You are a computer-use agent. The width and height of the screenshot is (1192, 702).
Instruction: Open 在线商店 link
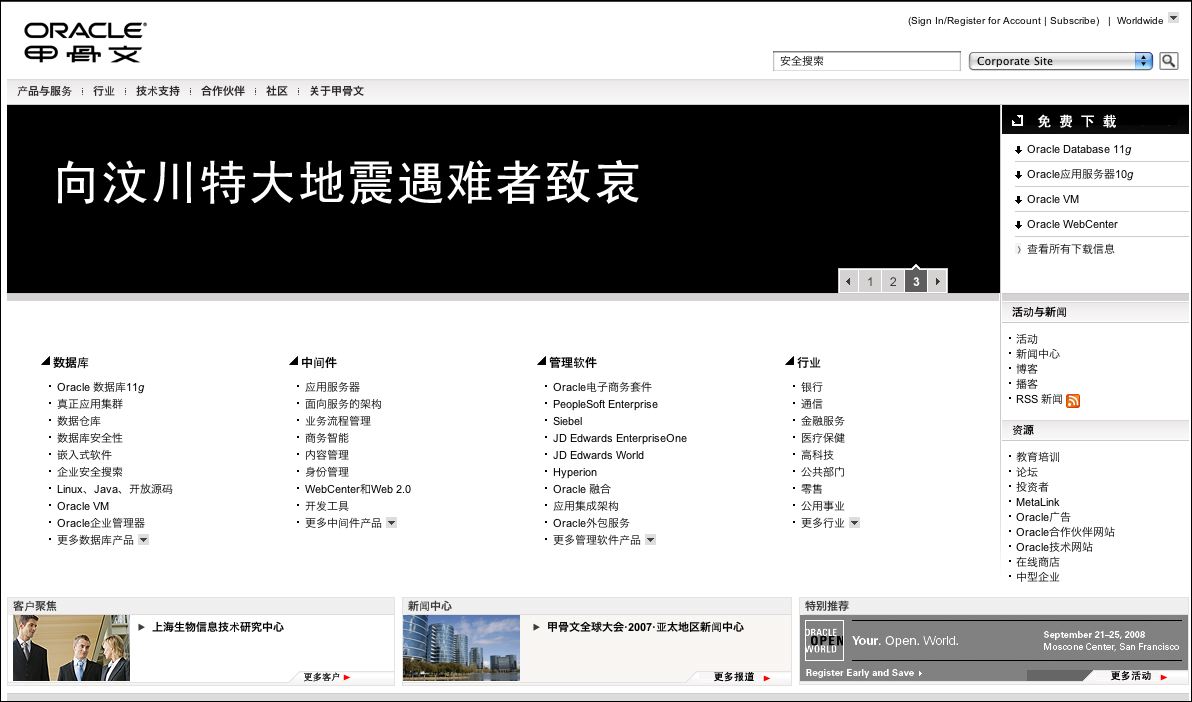click(x=1038, y=562)
